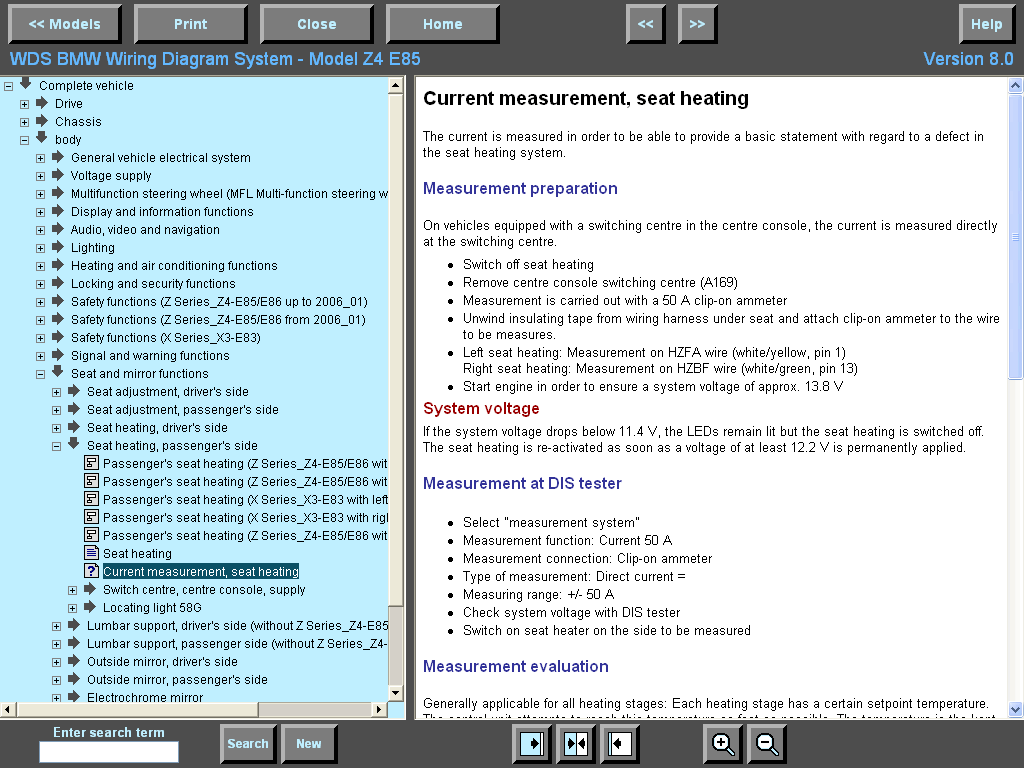Expand Seat heating, driver's side node
Image resolution: width=1024 pixels, height=768 pixels.
pyautogui.click(x=56, y=428)
